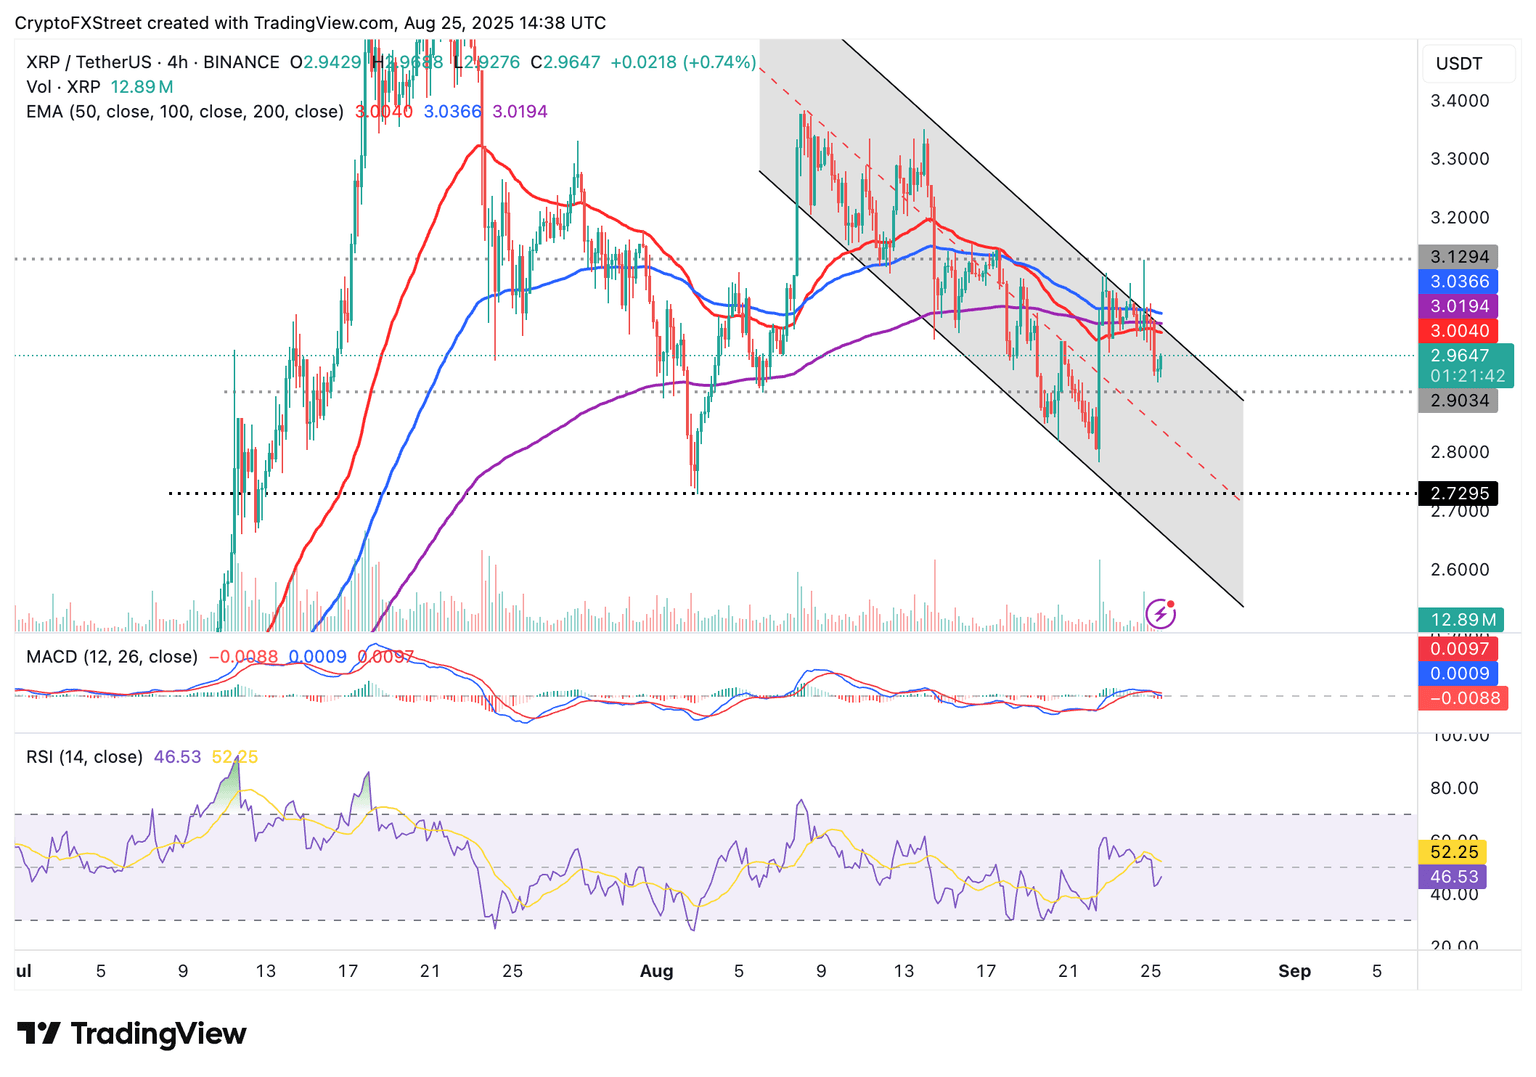Select the gray 3.1294 level label

pyautogui.click(x=1459, y=257)
